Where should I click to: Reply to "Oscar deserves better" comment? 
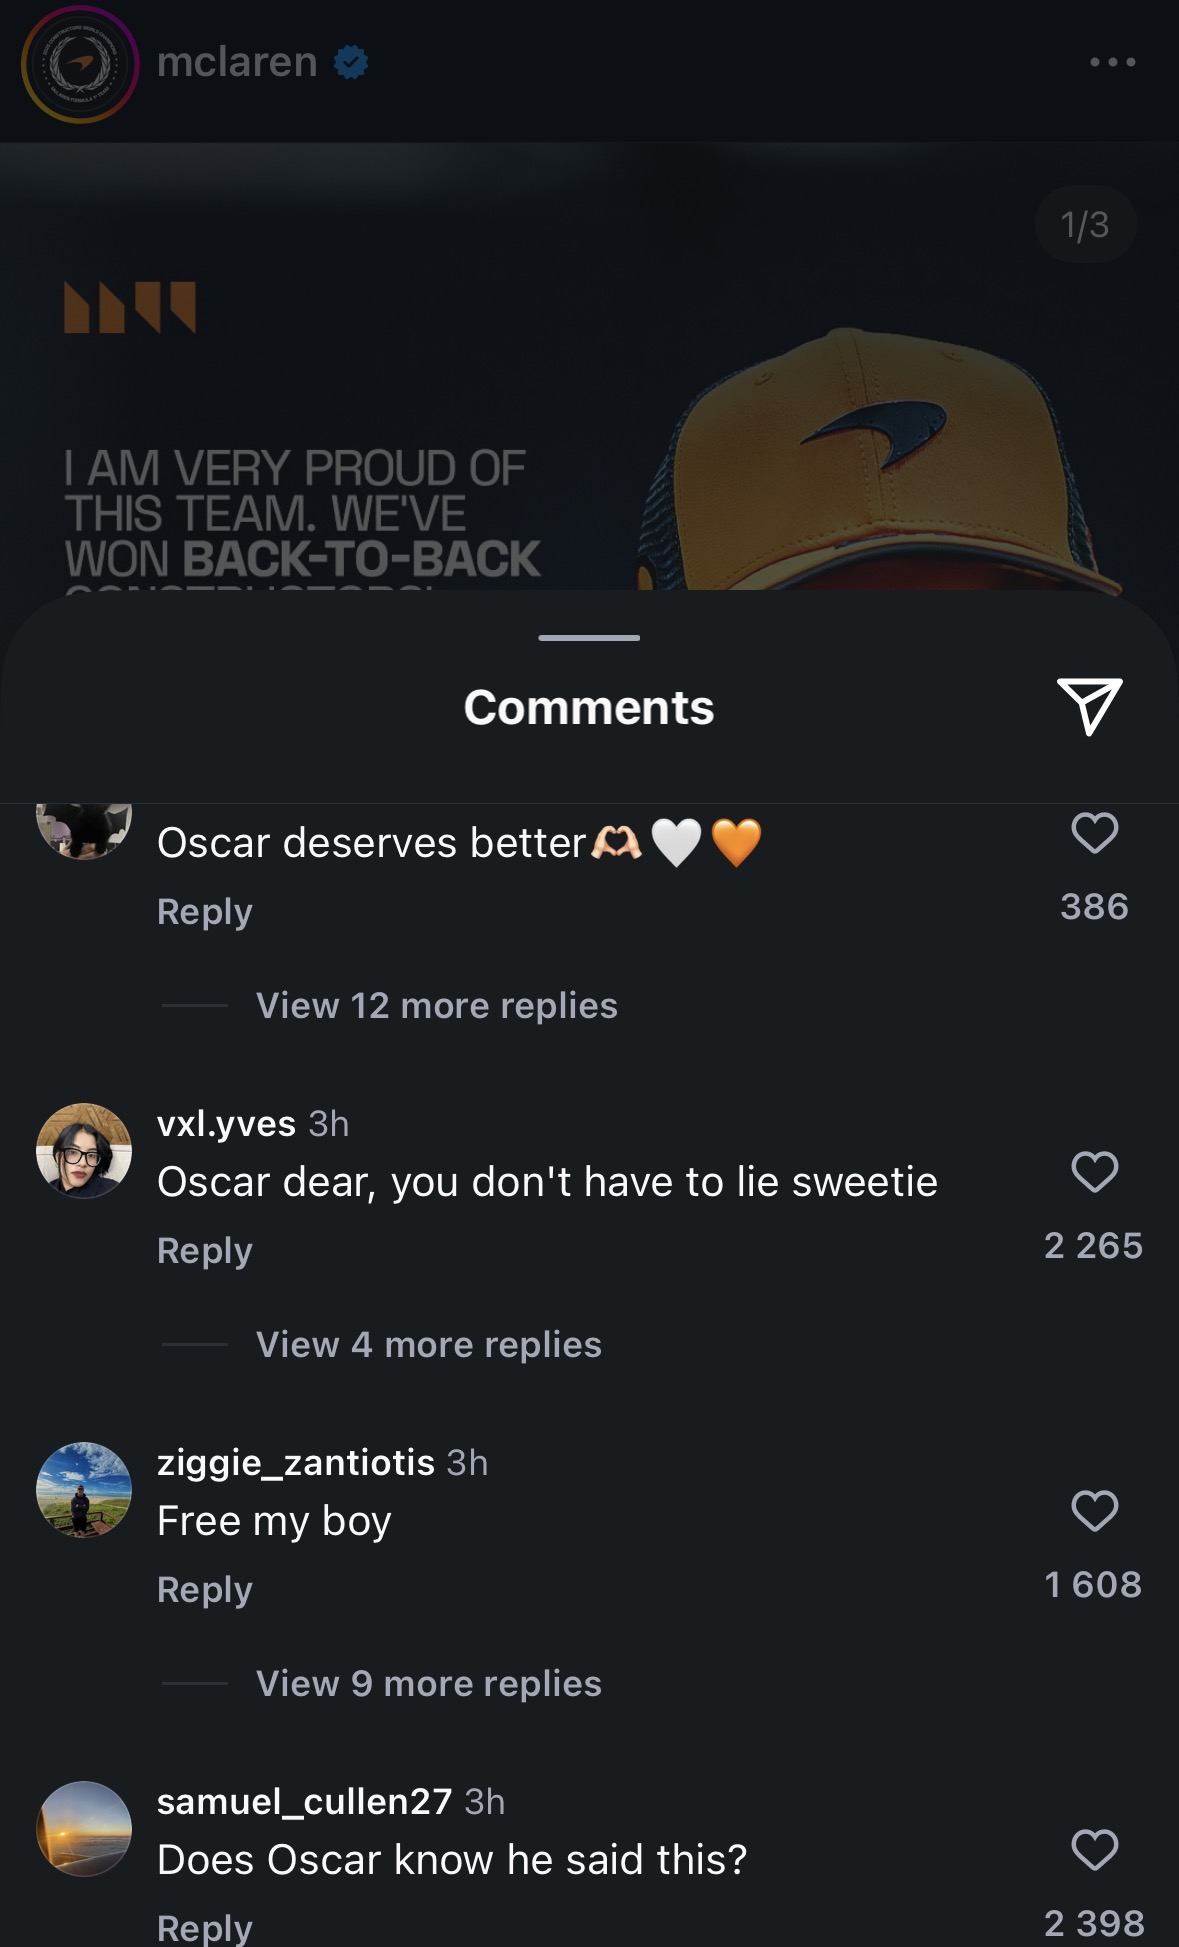(x=205, y=912)
